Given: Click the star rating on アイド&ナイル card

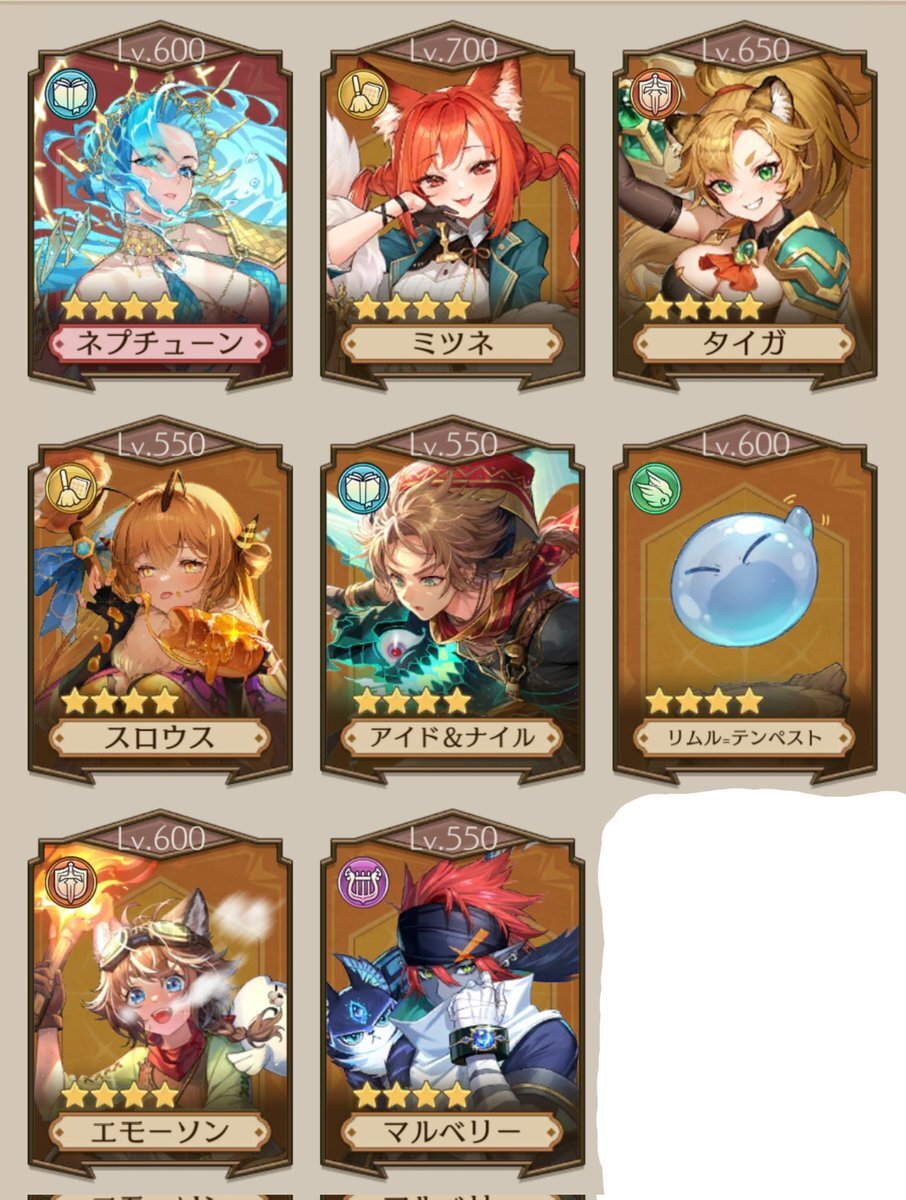Looking at the screenshot, I should pyautogui.click(x=412, y=701).
